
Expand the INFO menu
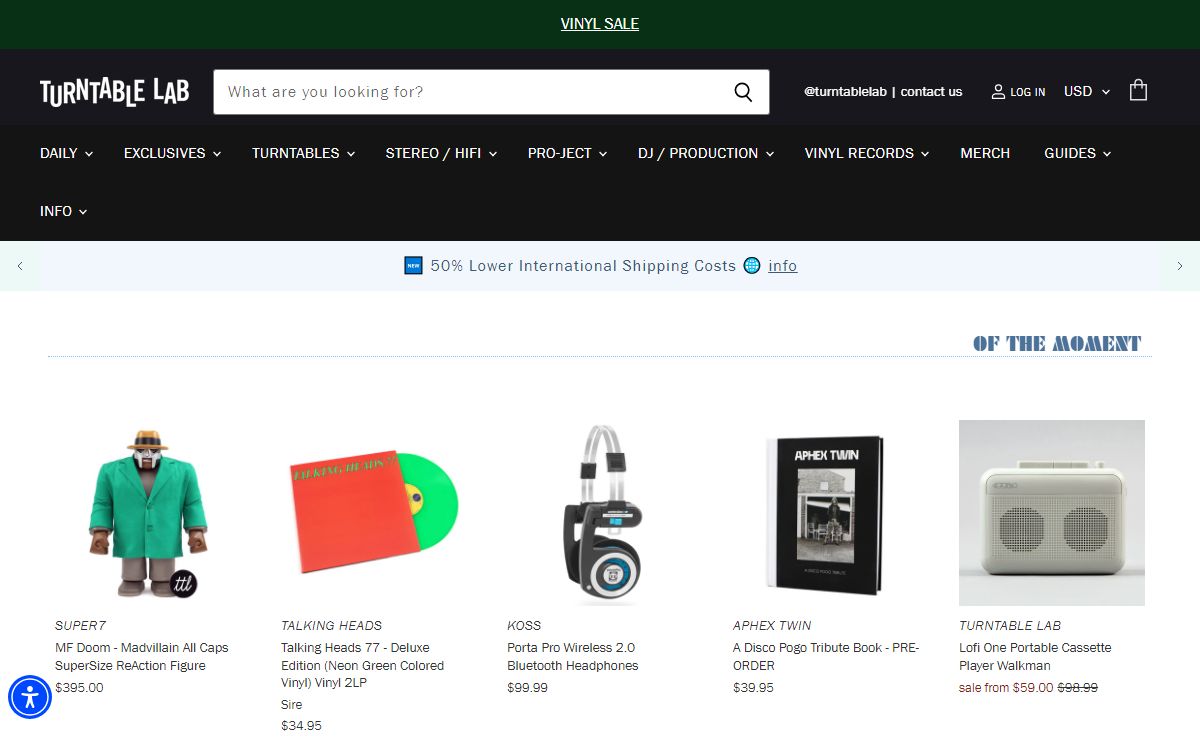point(63,211)
